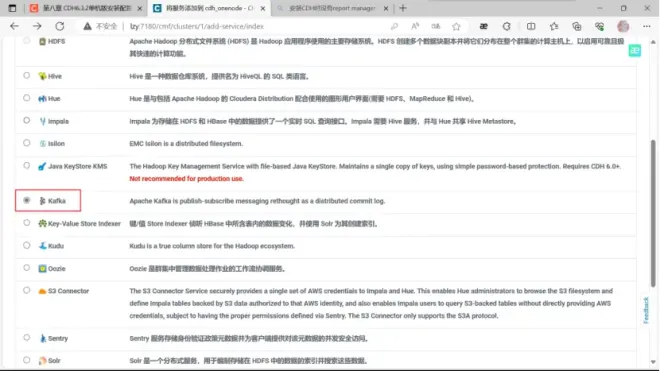Select the Hive service radio button

pos(27,75)
